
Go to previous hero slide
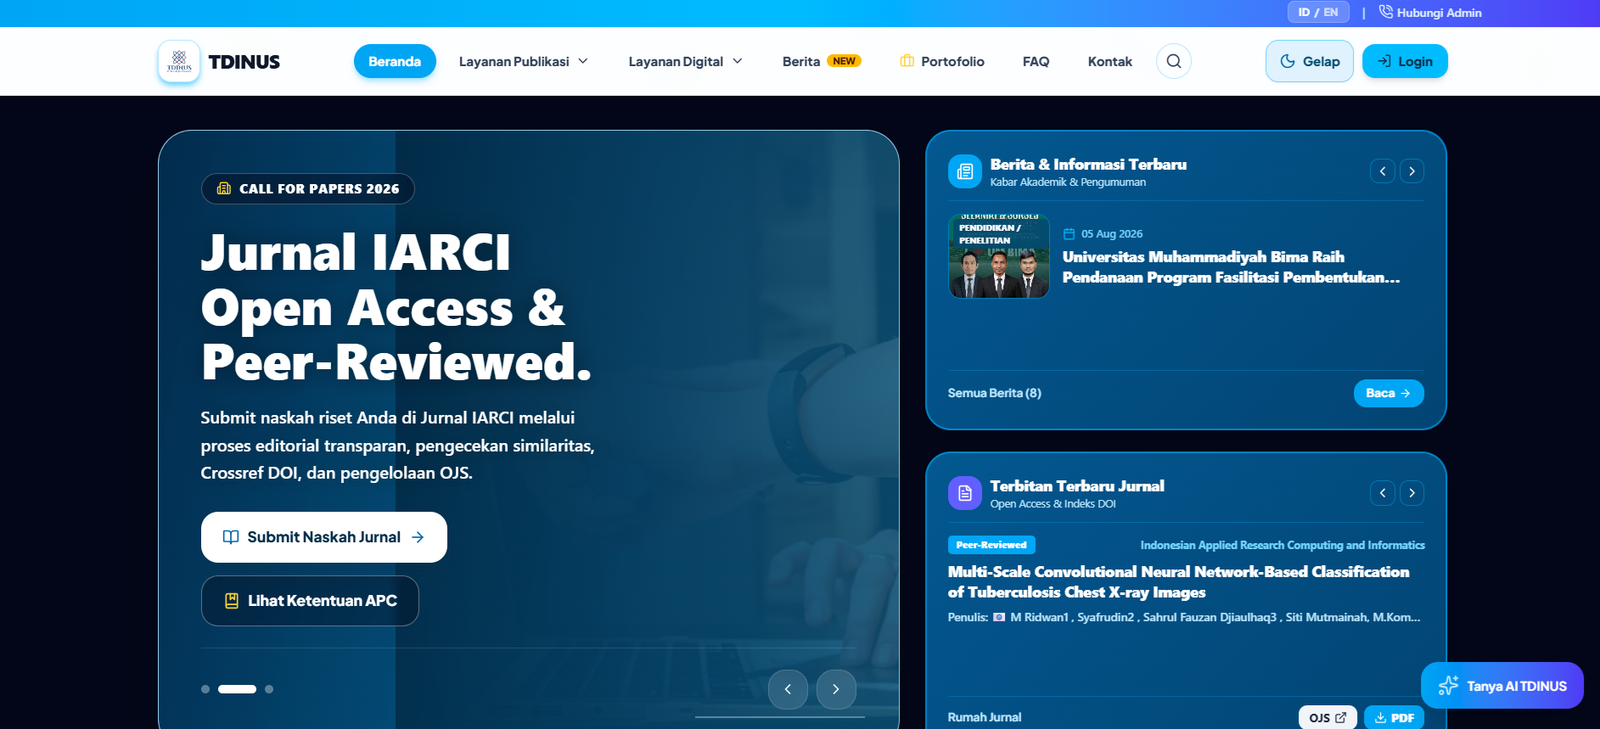point(788,689)
